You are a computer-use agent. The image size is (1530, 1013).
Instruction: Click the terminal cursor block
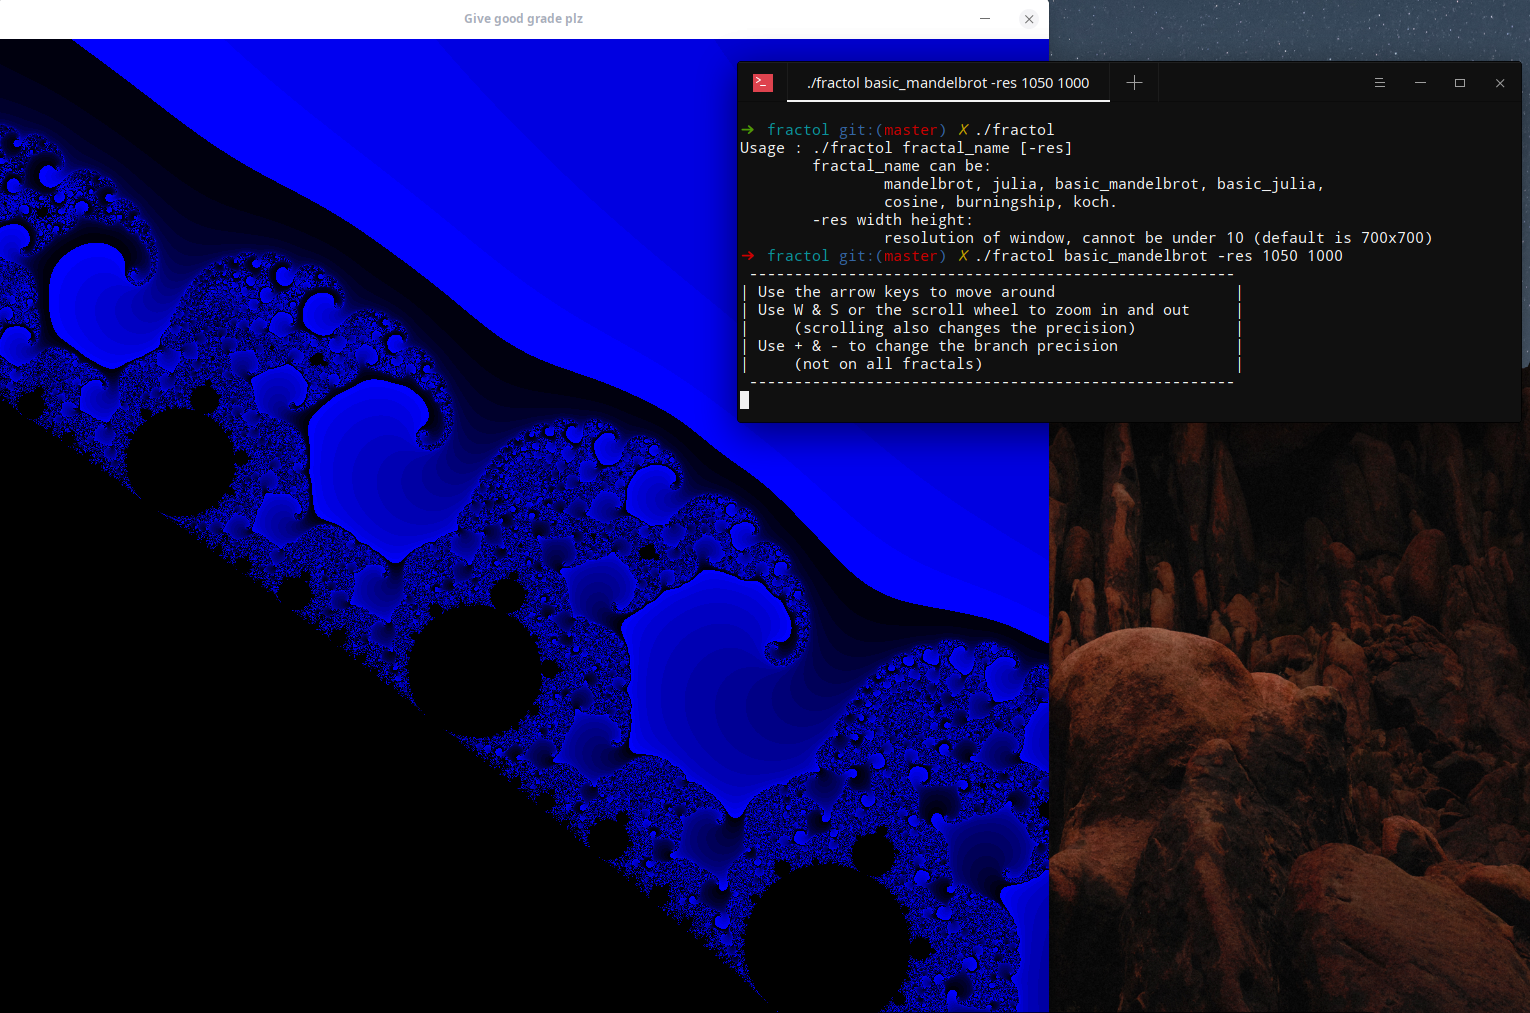point(744,400)
